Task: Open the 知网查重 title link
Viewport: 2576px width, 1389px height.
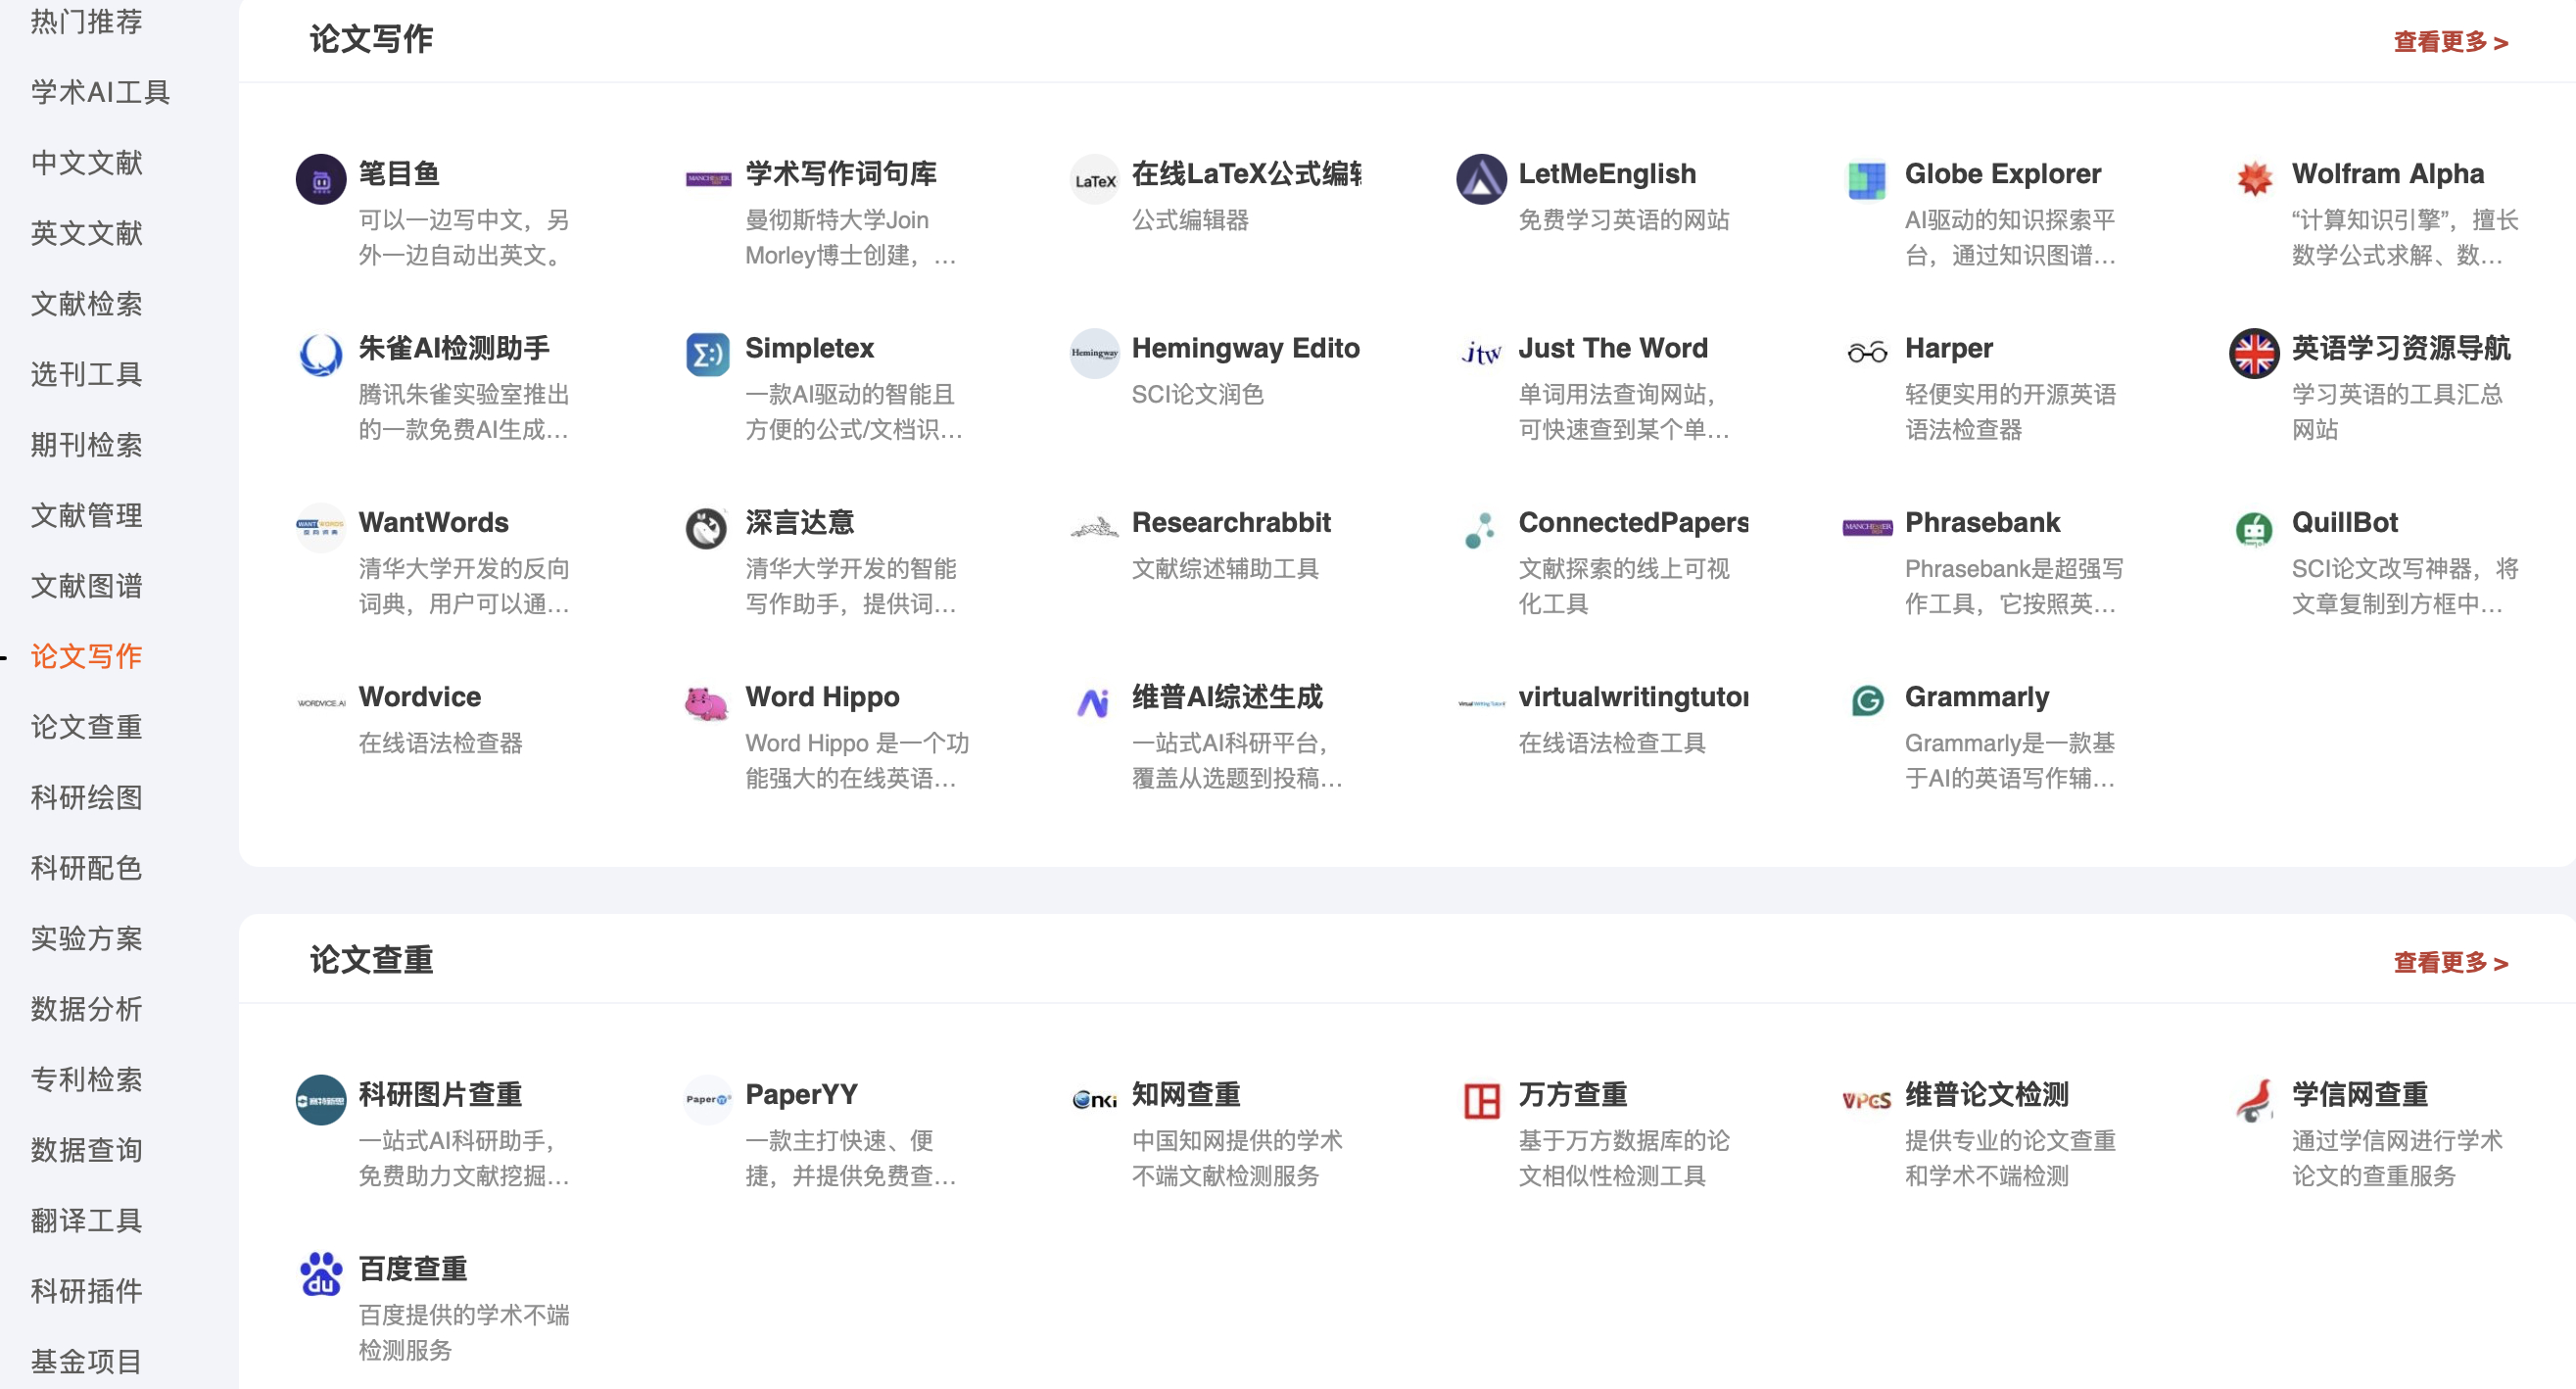Action: (x=1186, y=1094)
